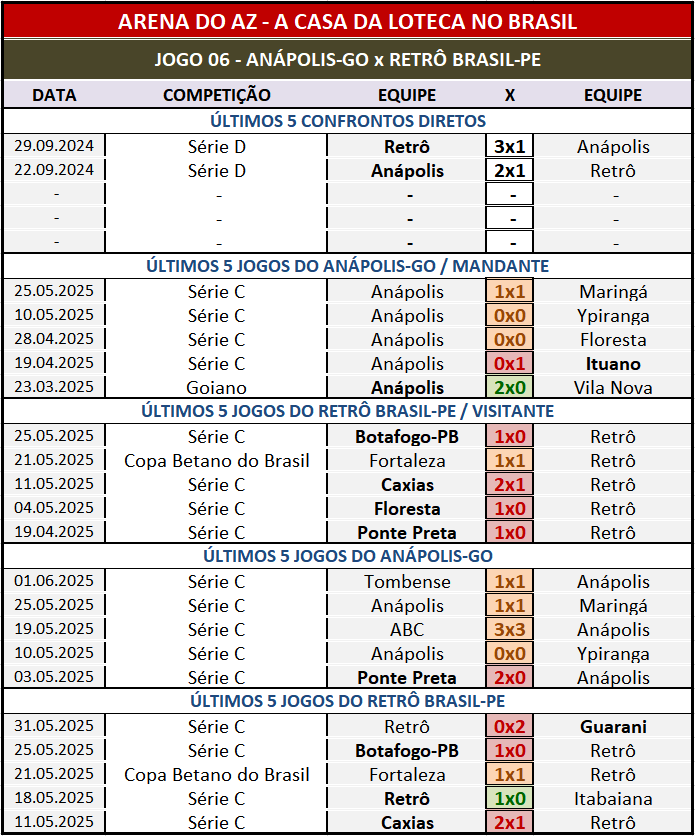
Task: Select the "ÚLTIMOS 5 CONFRONTOS DIRETOS" section header
Action: [347, 121]
